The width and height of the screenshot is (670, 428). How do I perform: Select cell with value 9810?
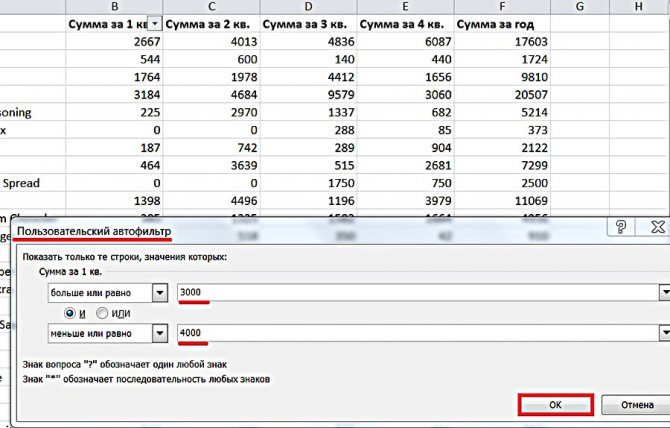pyautogui.click(x=502, y=77)
